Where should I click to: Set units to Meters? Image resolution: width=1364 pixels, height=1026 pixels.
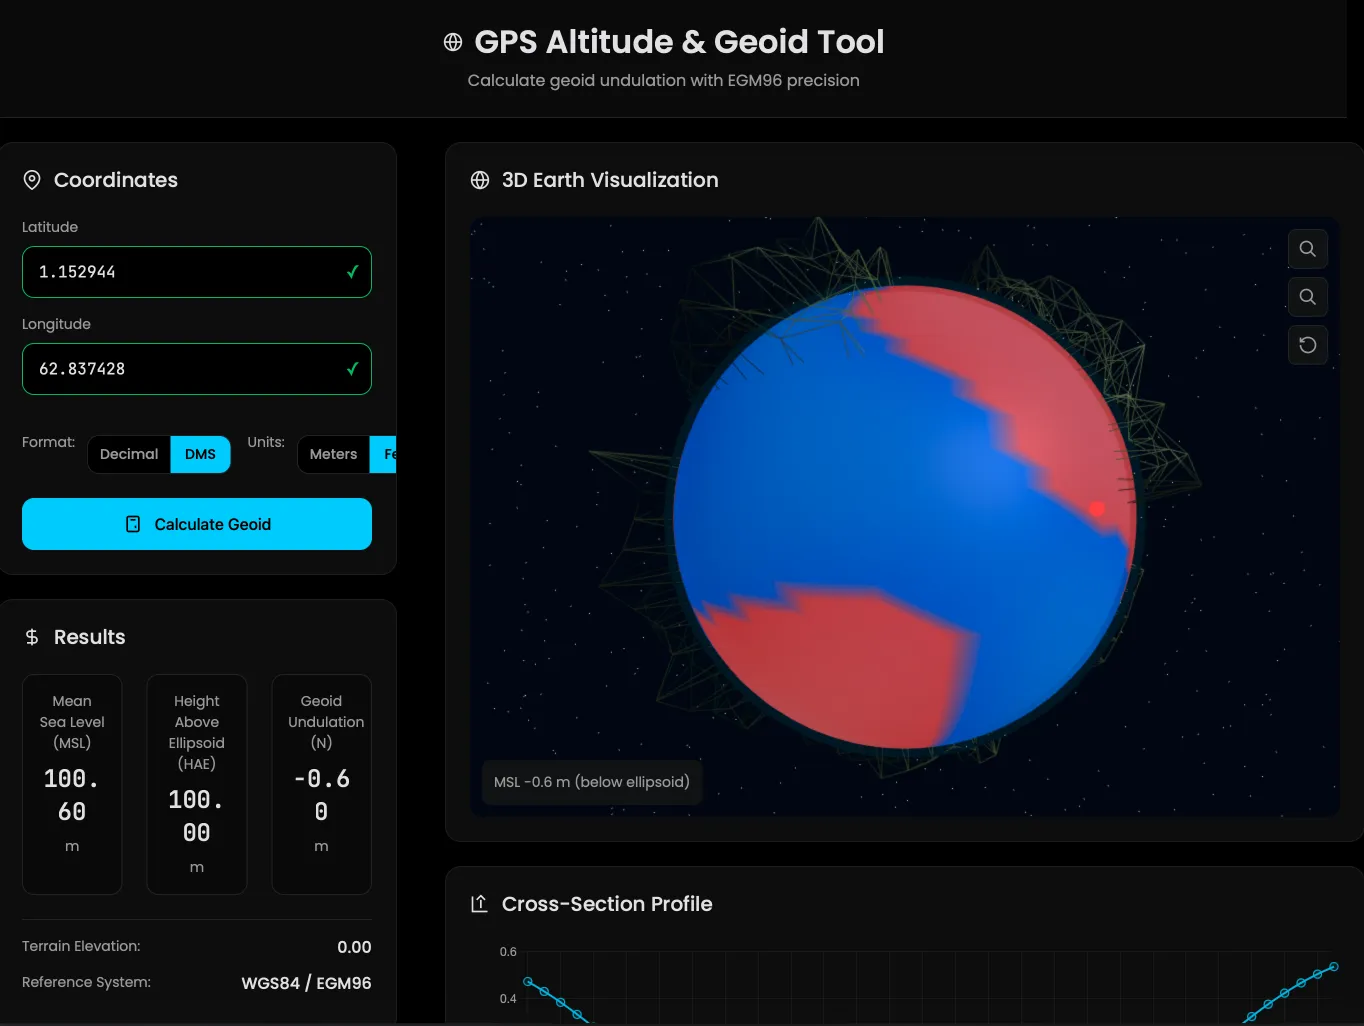(333, 454)
